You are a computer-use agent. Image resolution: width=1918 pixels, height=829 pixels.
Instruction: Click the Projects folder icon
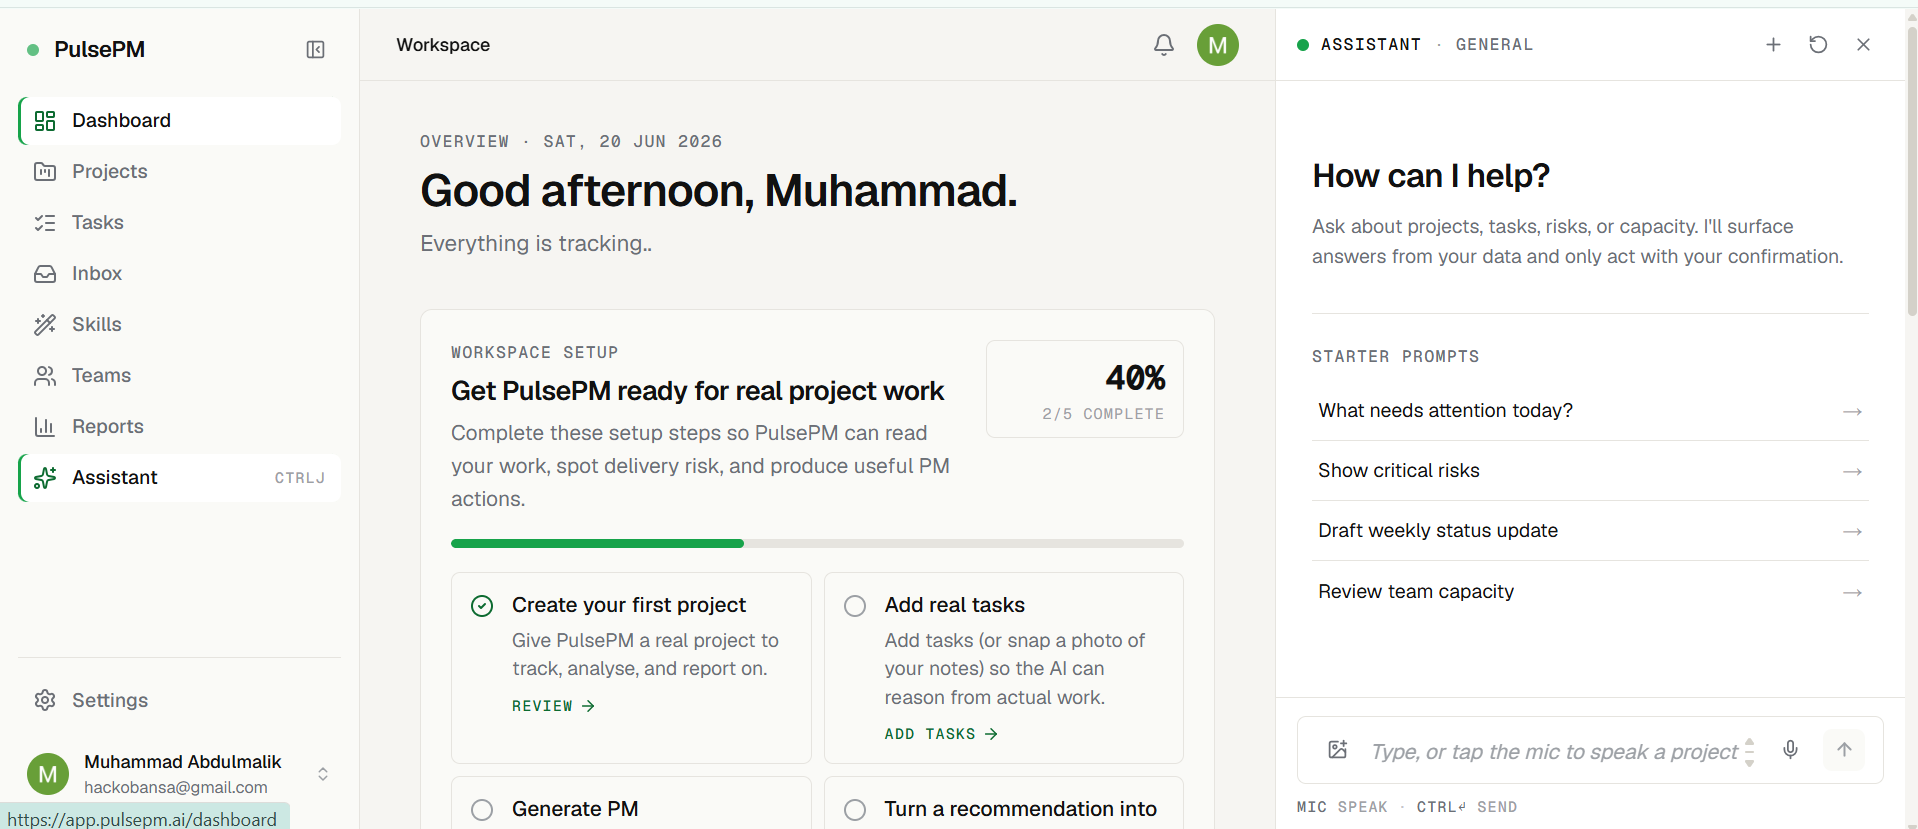pos(45,172)
